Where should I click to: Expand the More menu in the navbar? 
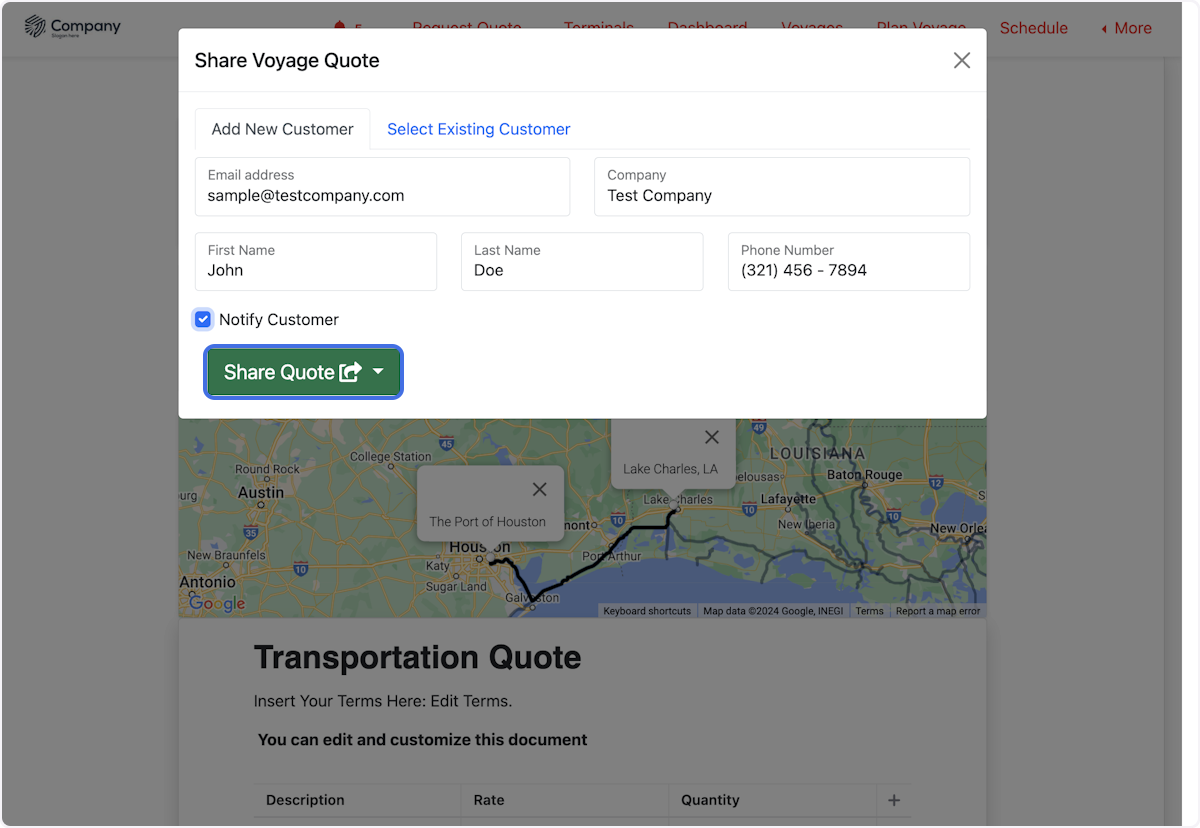[1126, 28]
